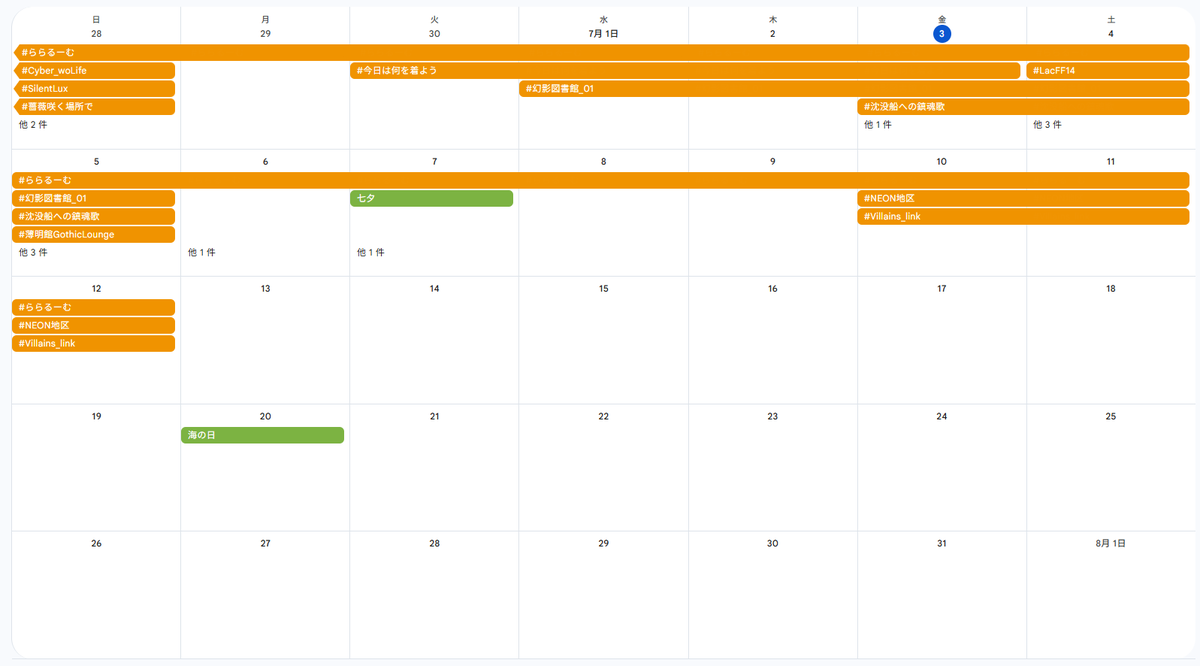The image size is (1200, 666).
Task: Select date number 6
Action: [265, 162]
